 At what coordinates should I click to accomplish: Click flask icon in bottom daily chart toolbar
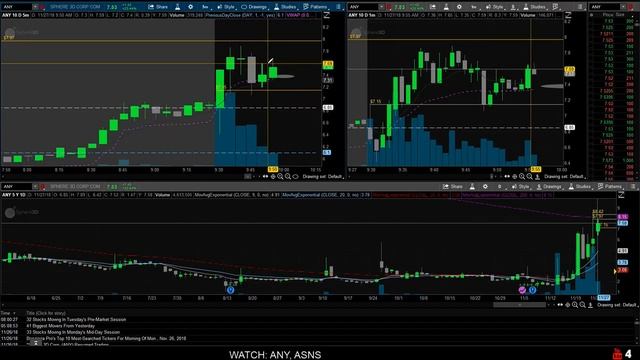tap(472, 187)
